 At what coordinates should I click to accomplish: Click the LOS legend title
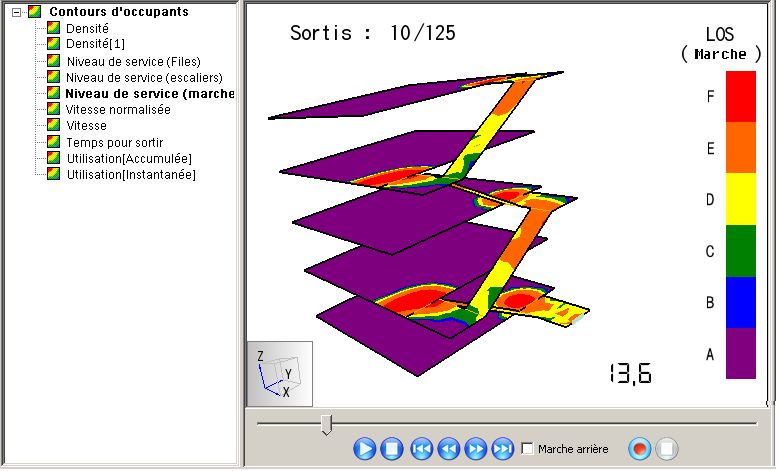point(719,34)
